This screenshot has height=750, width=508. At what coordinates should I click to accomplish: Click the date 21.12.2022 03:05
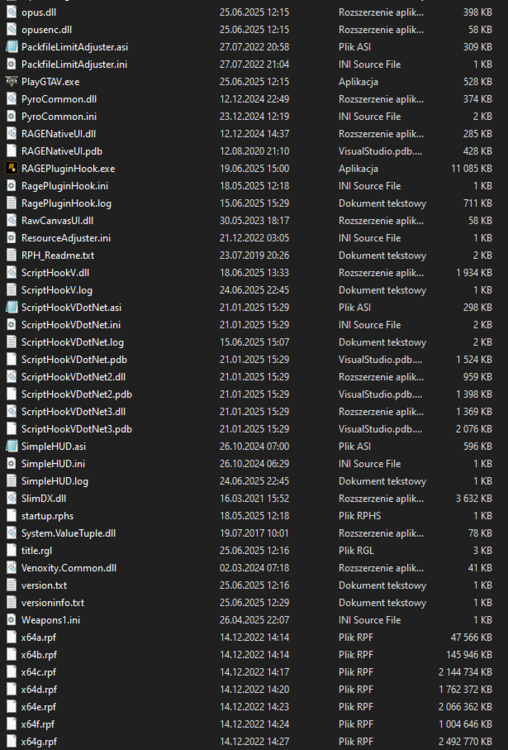click(254, 238)
